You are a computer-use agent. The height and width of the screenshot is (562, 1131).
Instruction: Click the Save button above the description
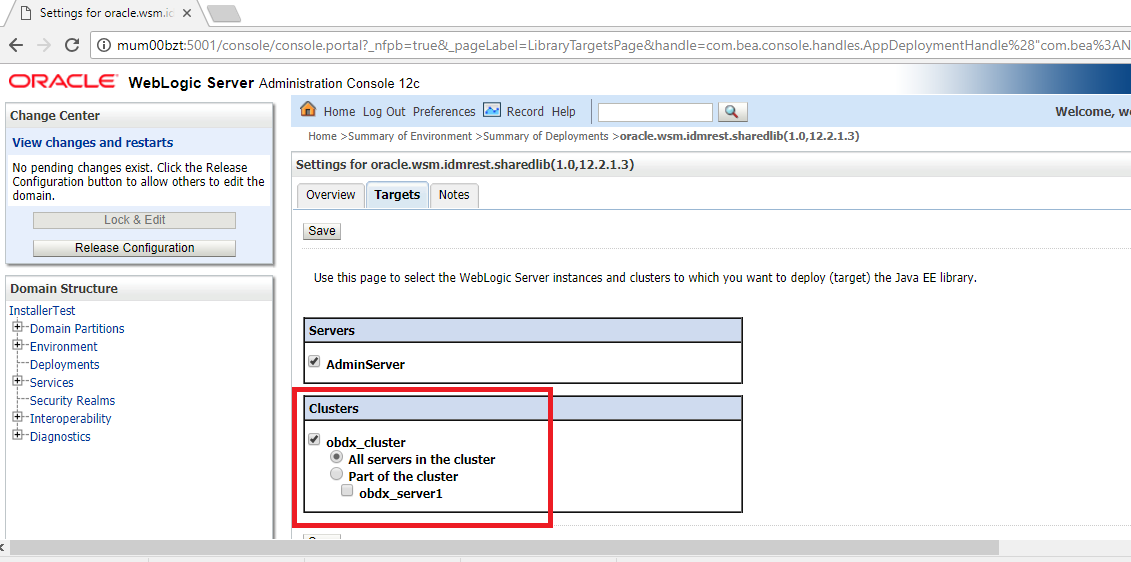(x=322, y=231)
